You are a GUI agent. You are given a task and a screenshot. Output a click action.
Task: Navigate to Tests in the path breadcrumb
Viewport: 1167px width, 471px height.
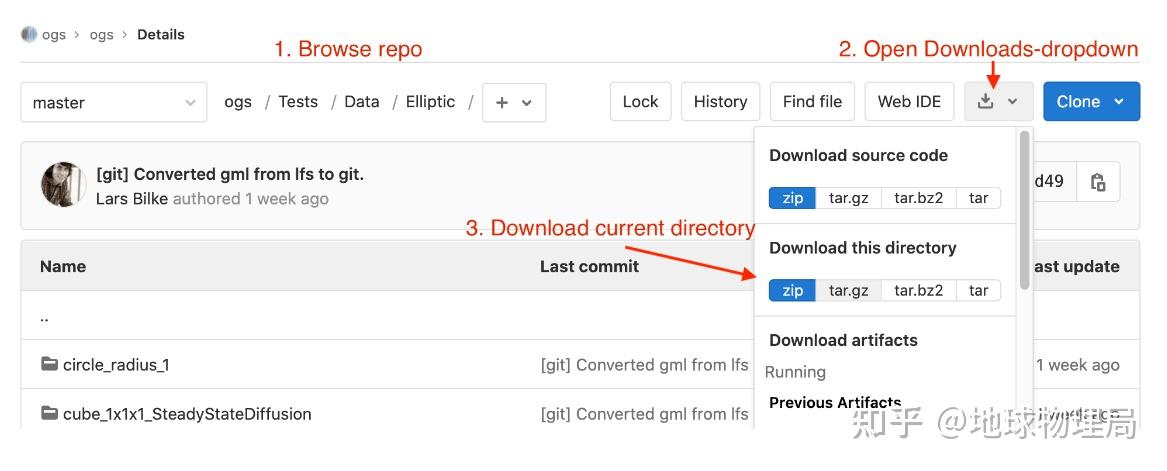298,102
